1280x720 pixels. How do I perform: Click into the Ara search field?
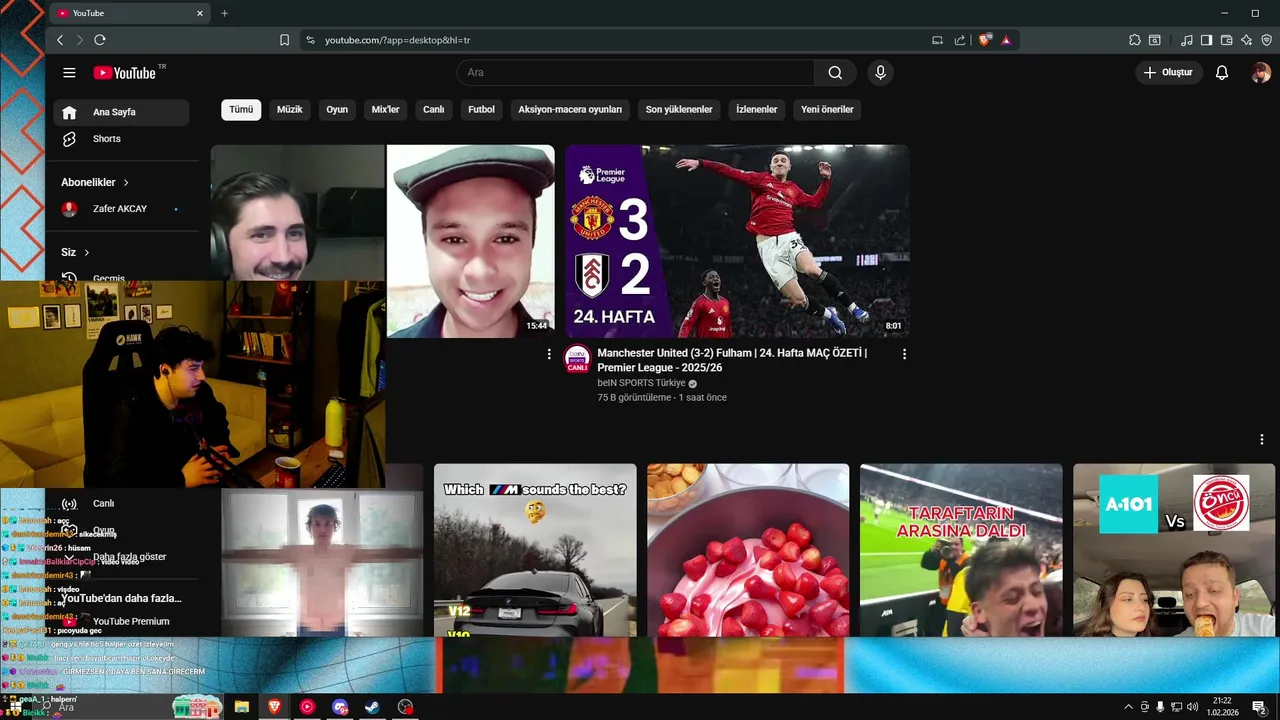[636, 72]
